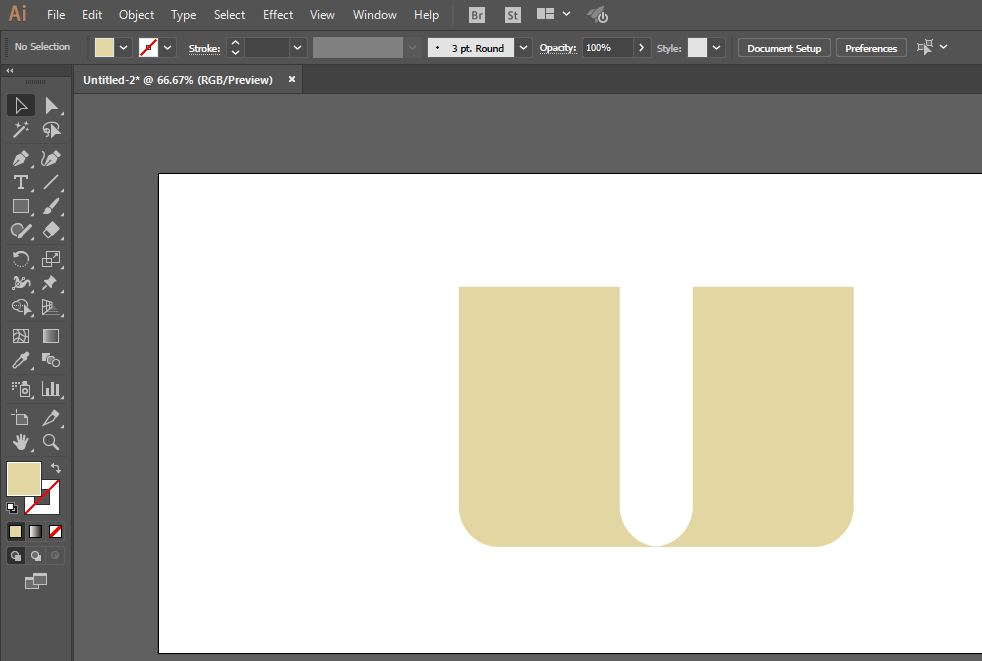This screenshot has width=982, height=661.
Task: Expand the Style dropdown arrow
Action: (716, 48)
